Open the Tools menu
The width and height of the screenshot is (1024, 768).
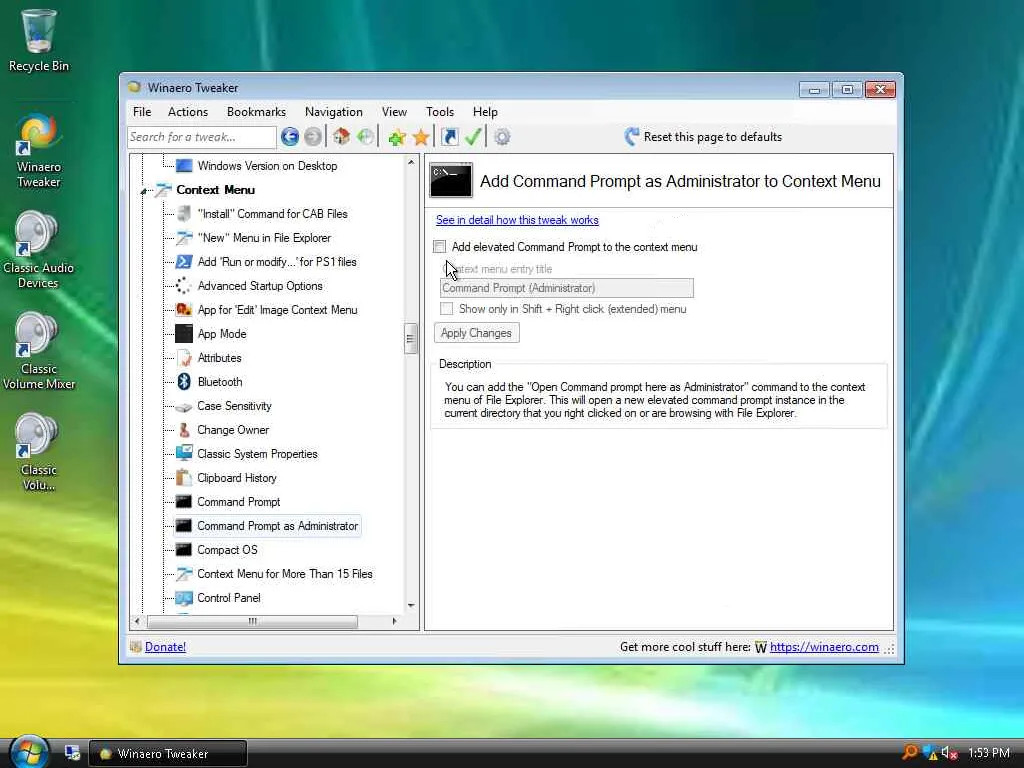click(x=440, y=112)
